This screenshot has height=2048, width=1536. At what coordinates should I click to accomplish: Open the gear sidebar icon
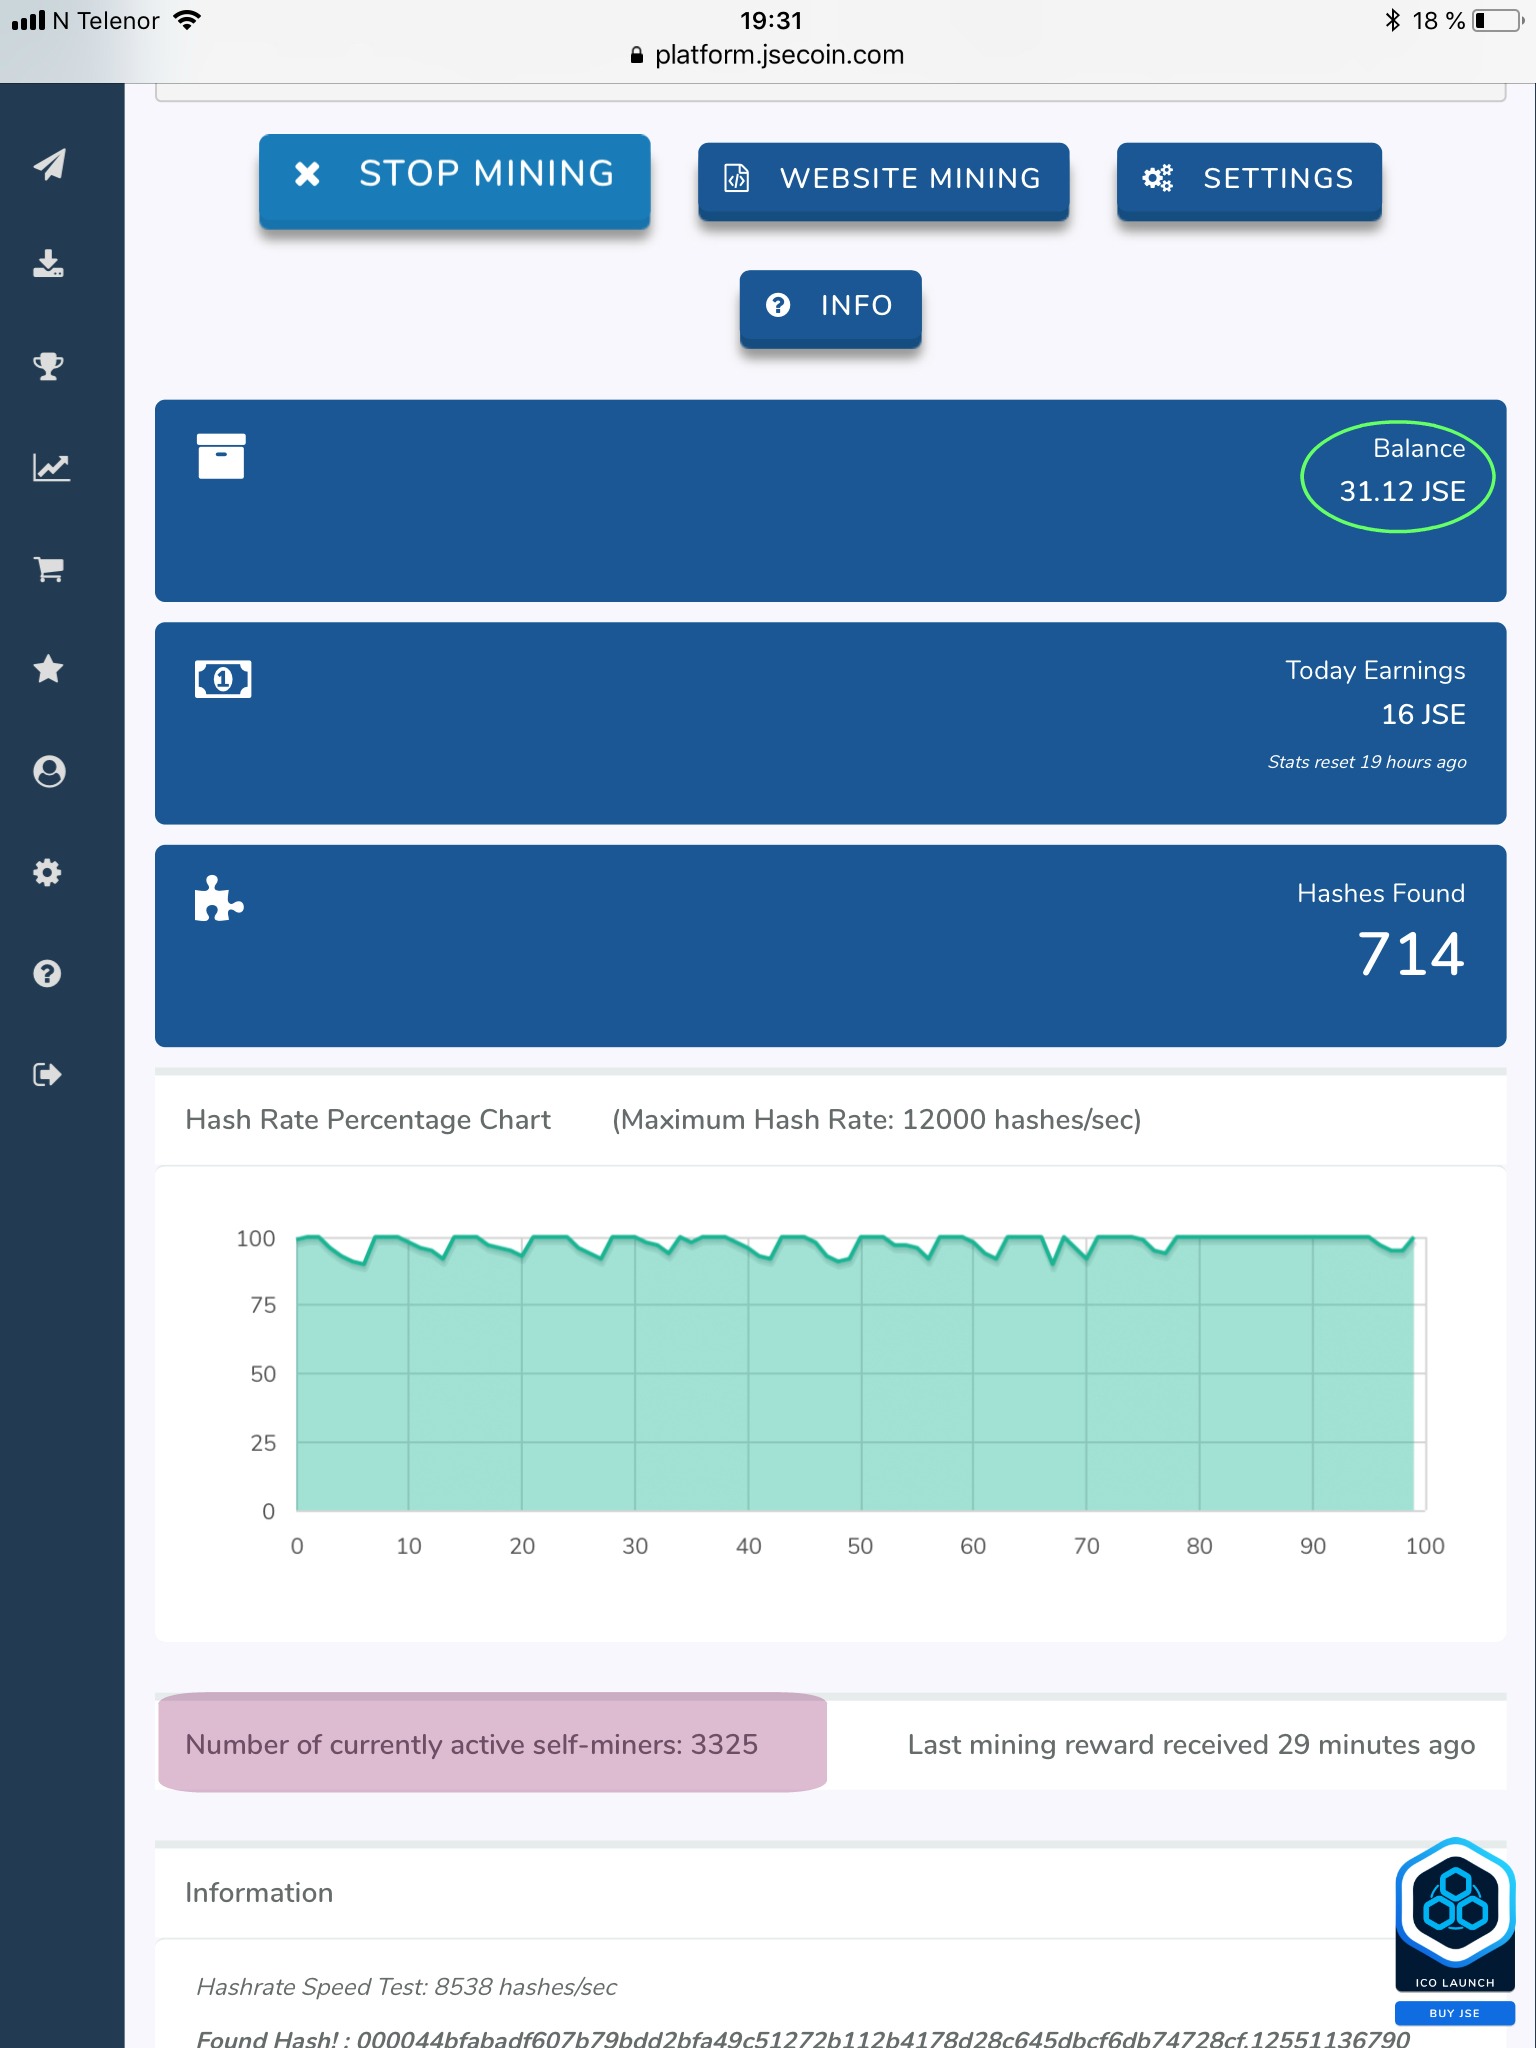click(47, 872)
